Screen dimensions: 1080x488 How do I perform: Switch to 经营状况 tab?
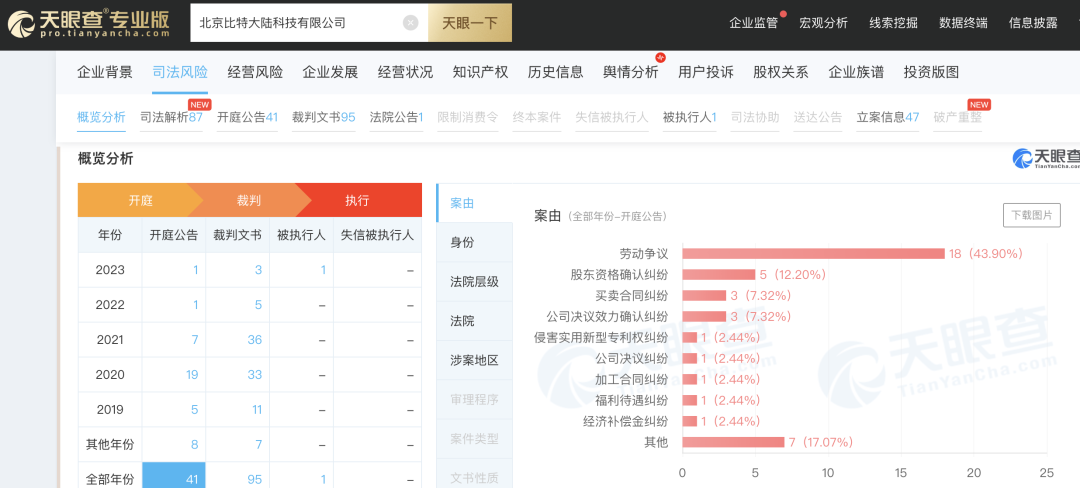[x=405, y=72]
